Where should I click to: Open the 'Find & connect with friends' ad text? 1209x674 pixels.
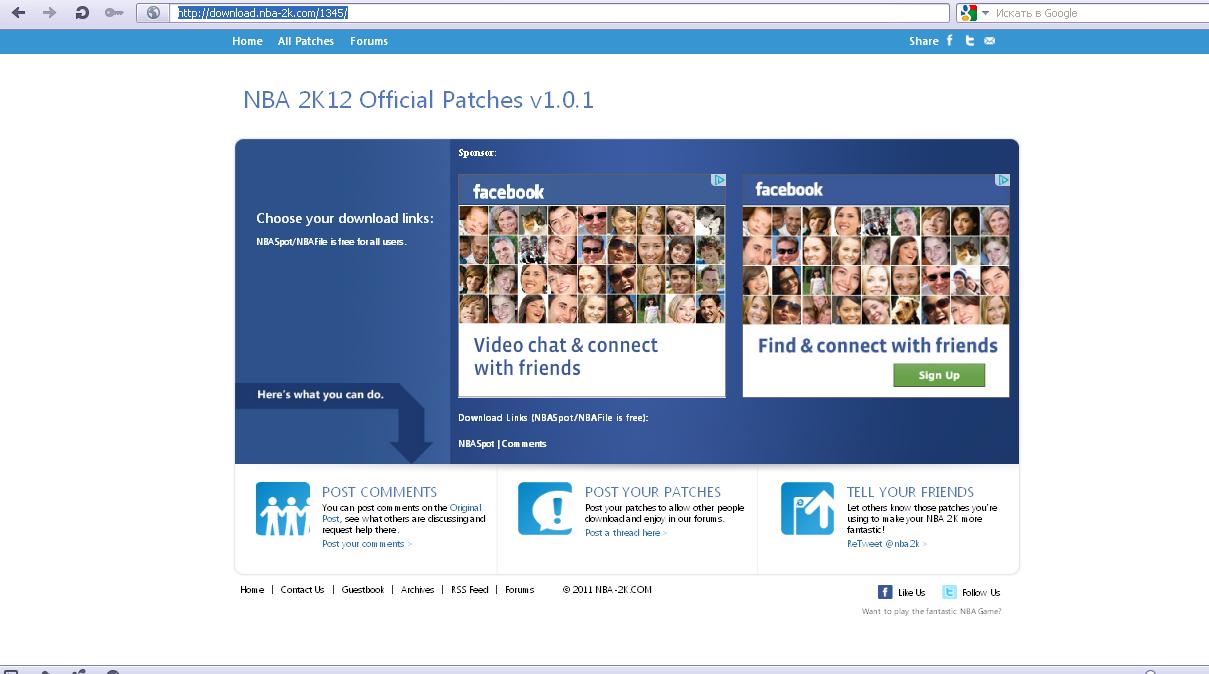[x=877, y=345]
